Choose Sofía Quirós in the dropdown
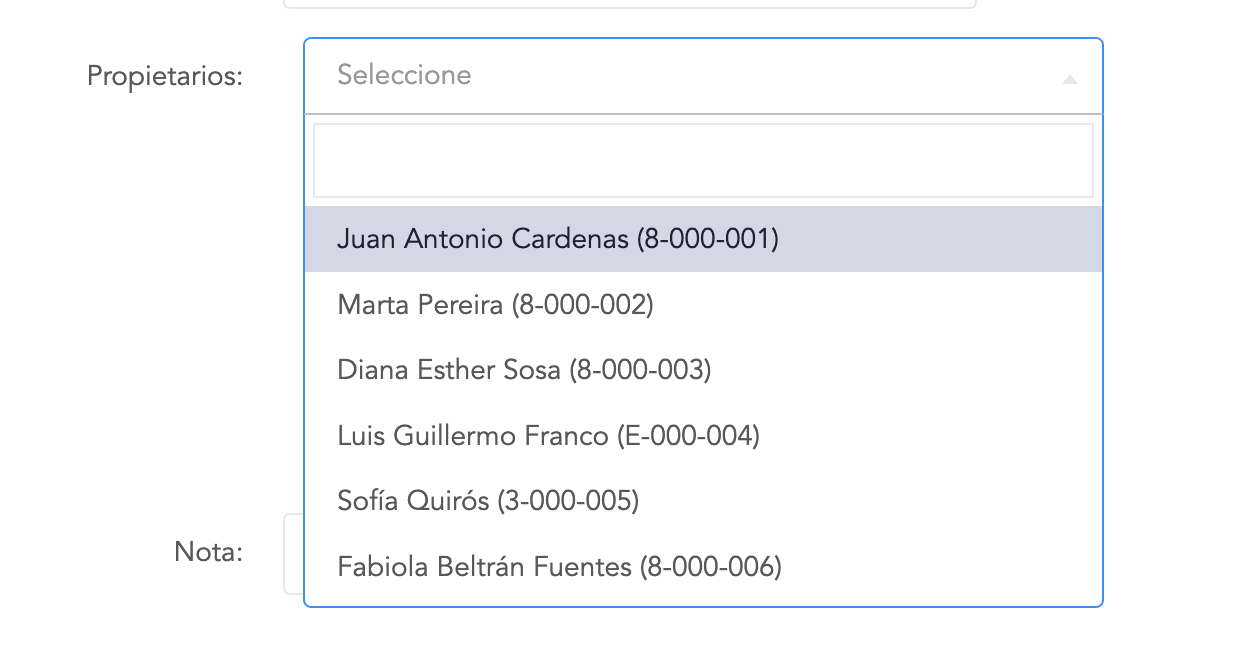1258x650 pixels. 488,501
